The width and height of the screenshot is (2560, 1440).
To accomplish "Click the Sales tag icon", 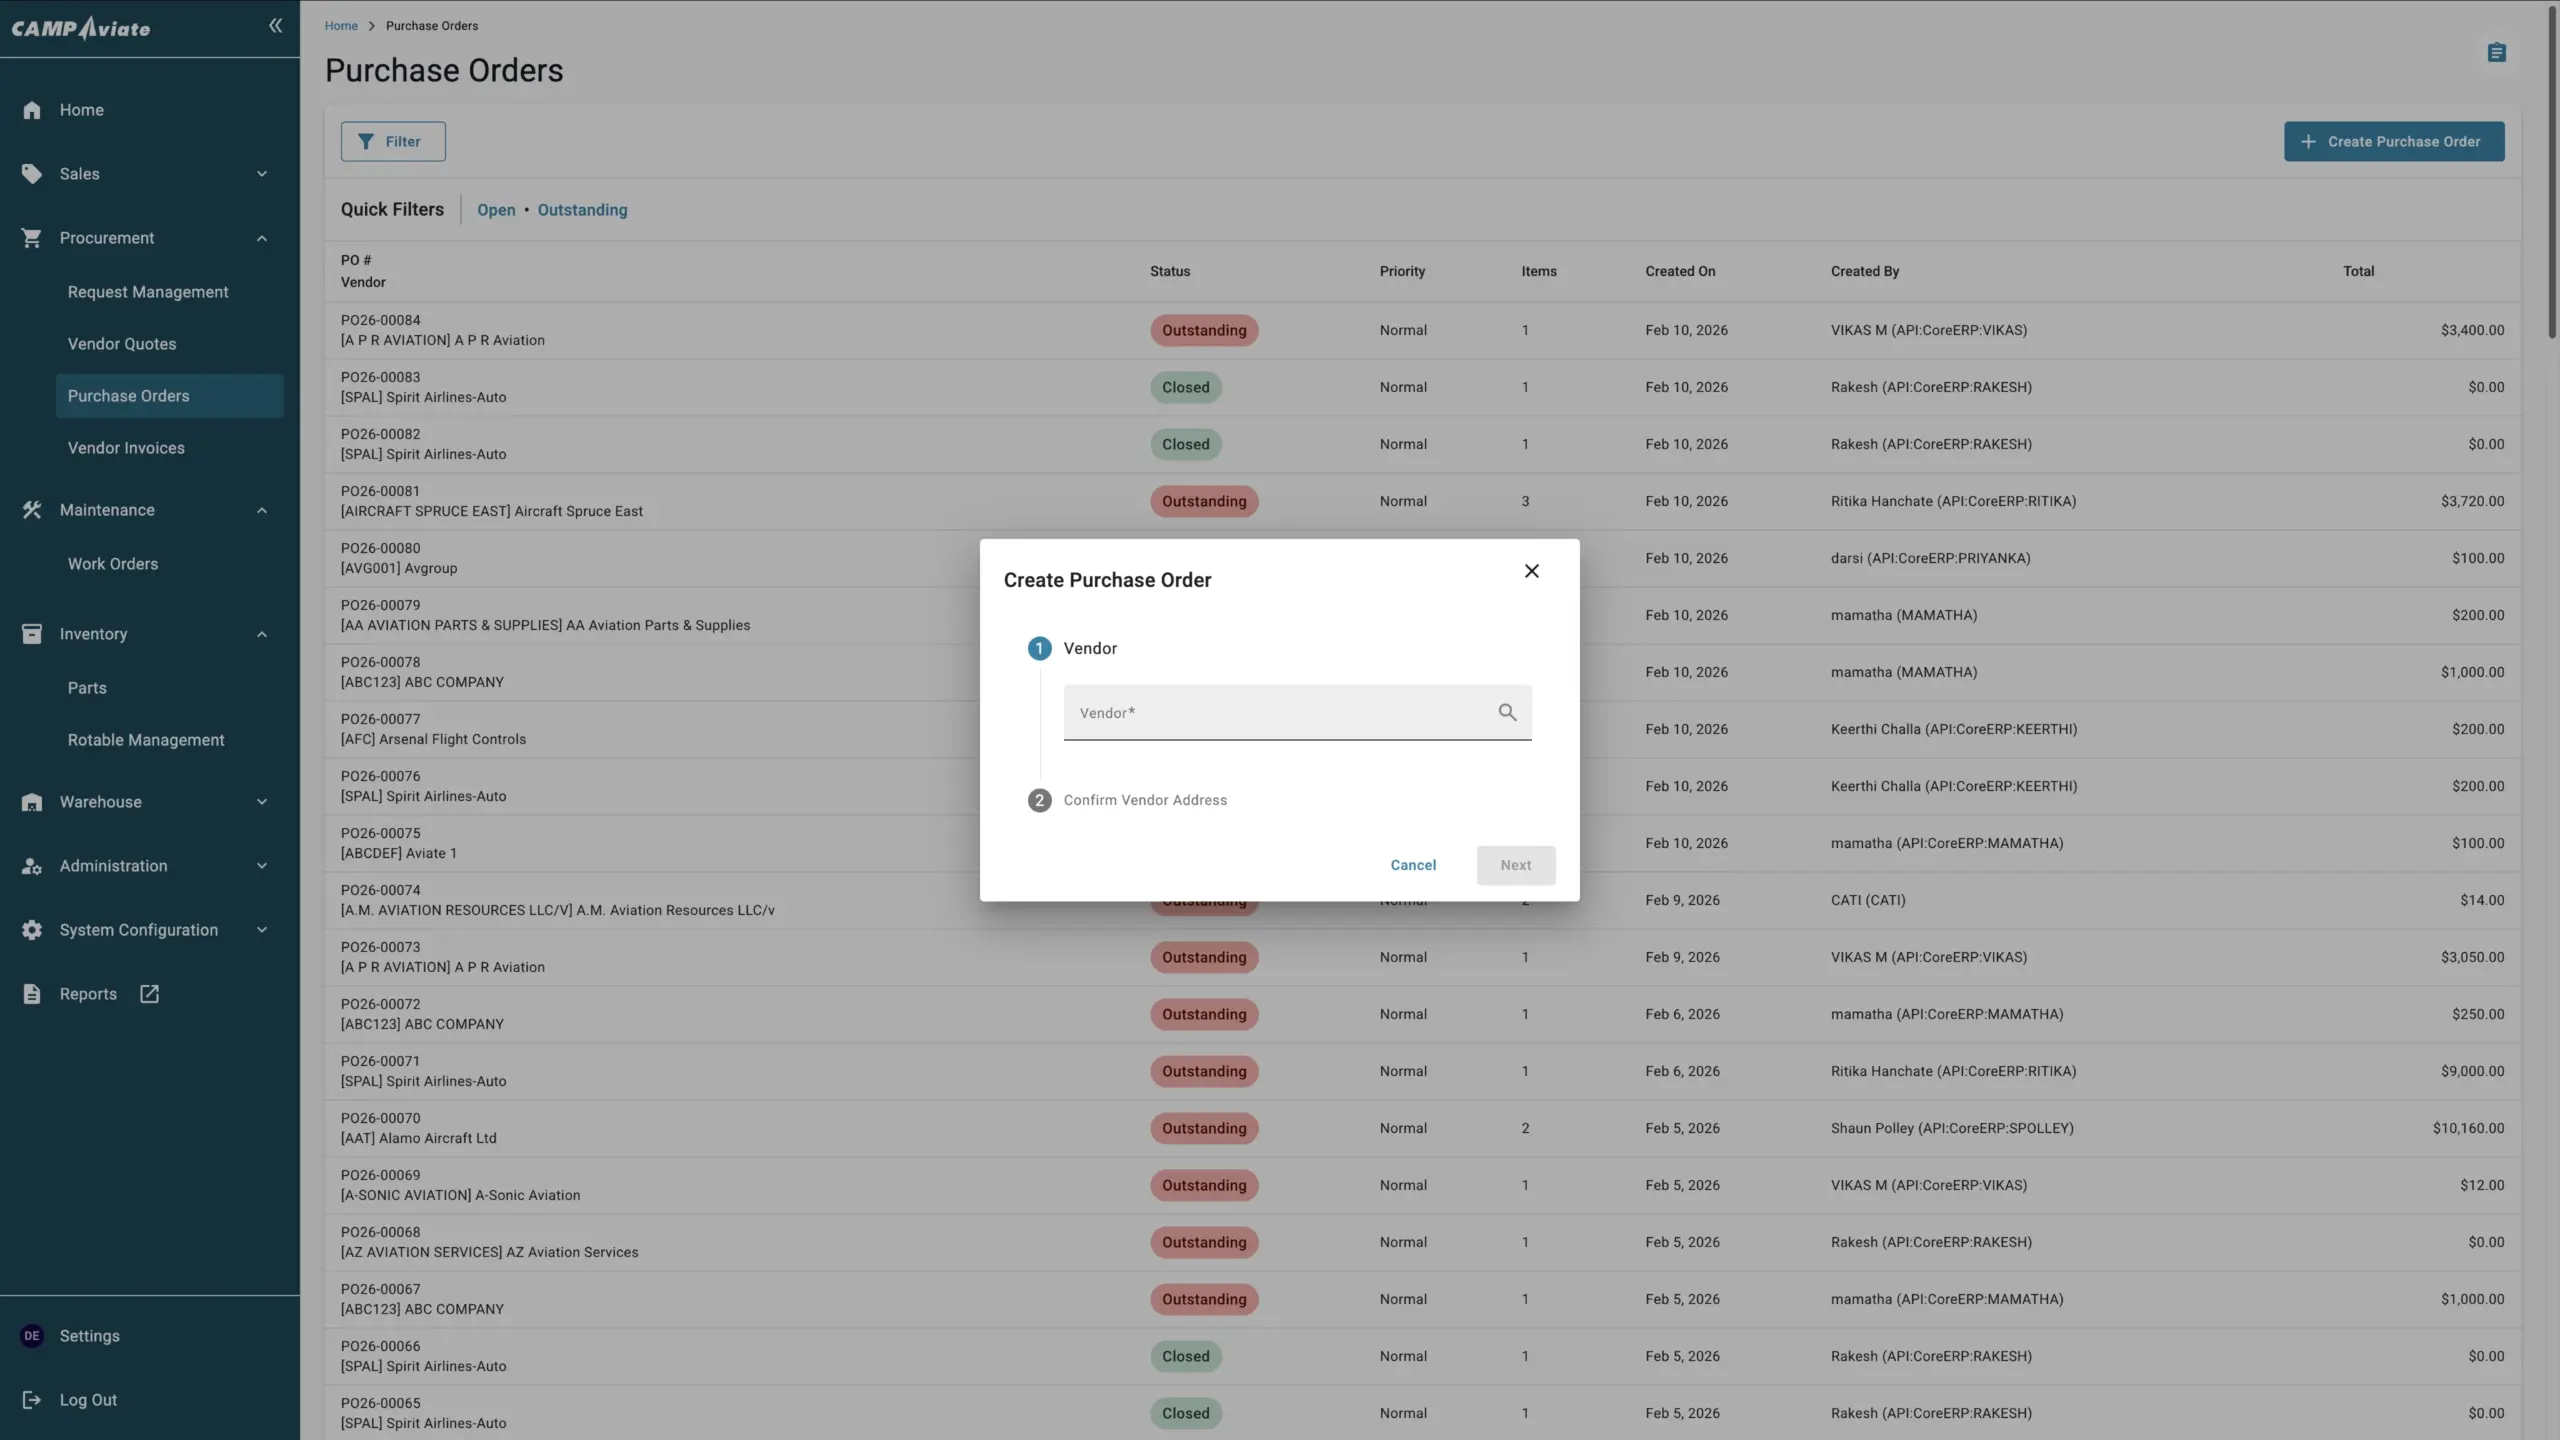I will click(32, 174).
